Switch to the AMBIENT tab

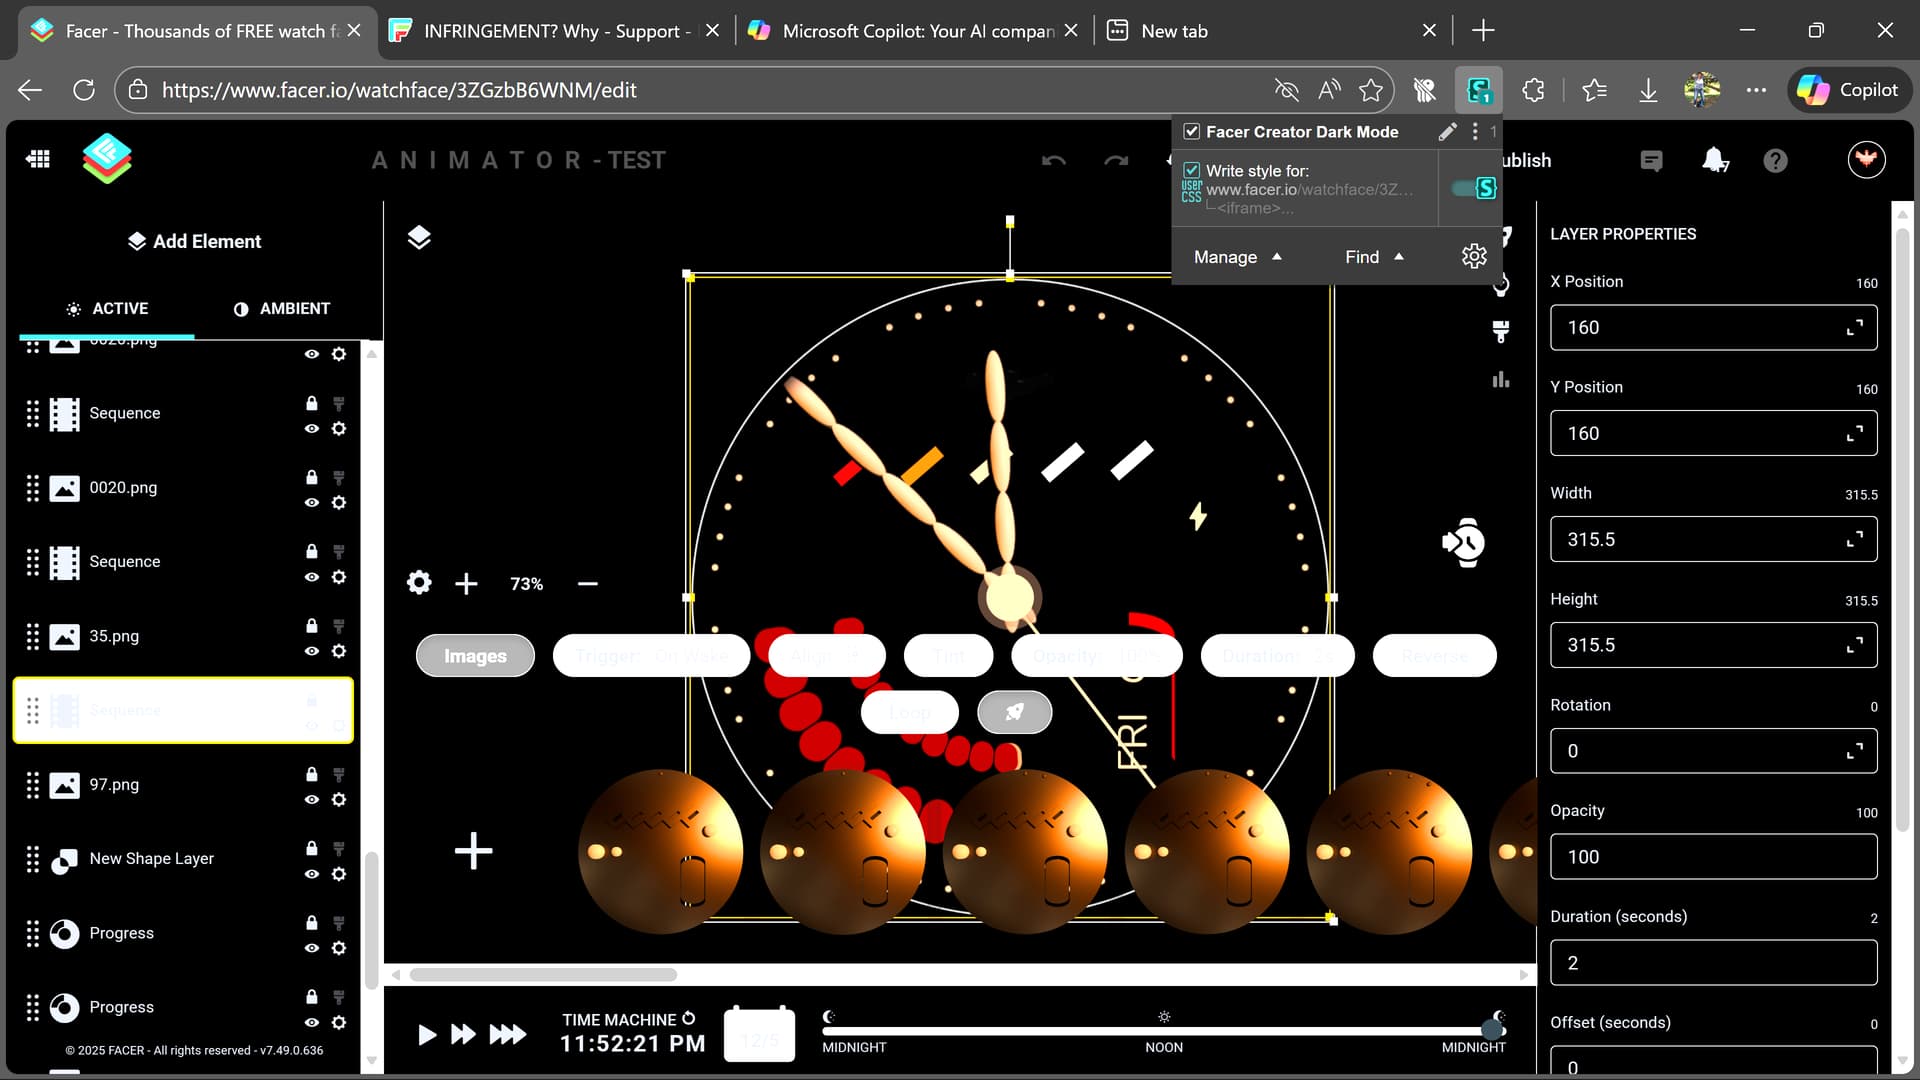[x=281, y=309]
